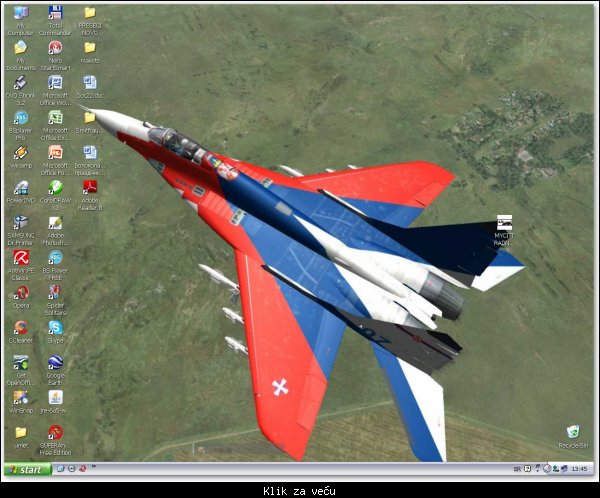Viewport: 600px width, 498px height.
Task: Select the Microsoft Office Excel shortcut
Action: click(55, 125)
